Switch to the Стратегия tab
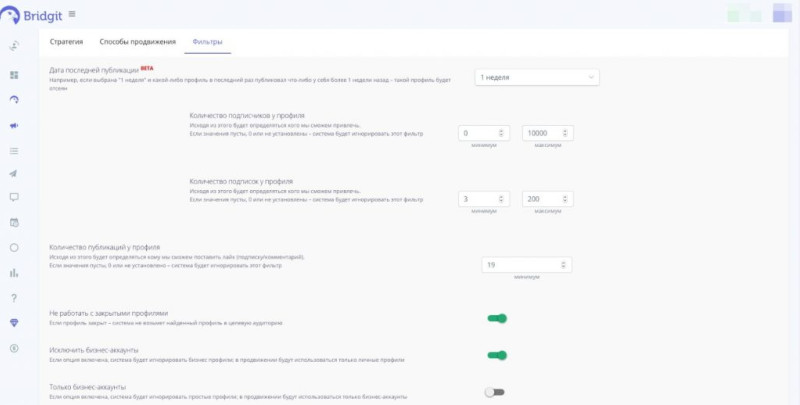Image resolution: width=800 pixels, height=405 pixels. point(66,42)
